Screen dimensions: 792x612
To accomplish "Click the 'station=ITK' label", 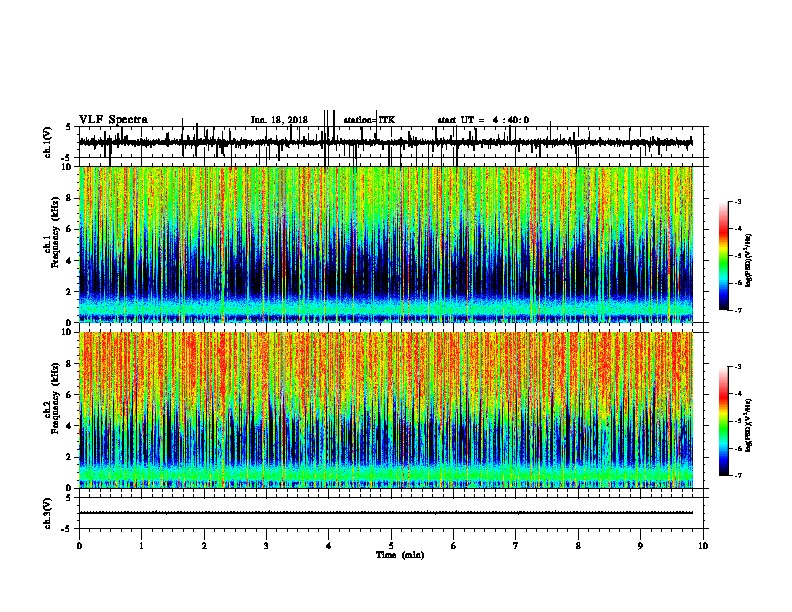I will coord(369,120).
